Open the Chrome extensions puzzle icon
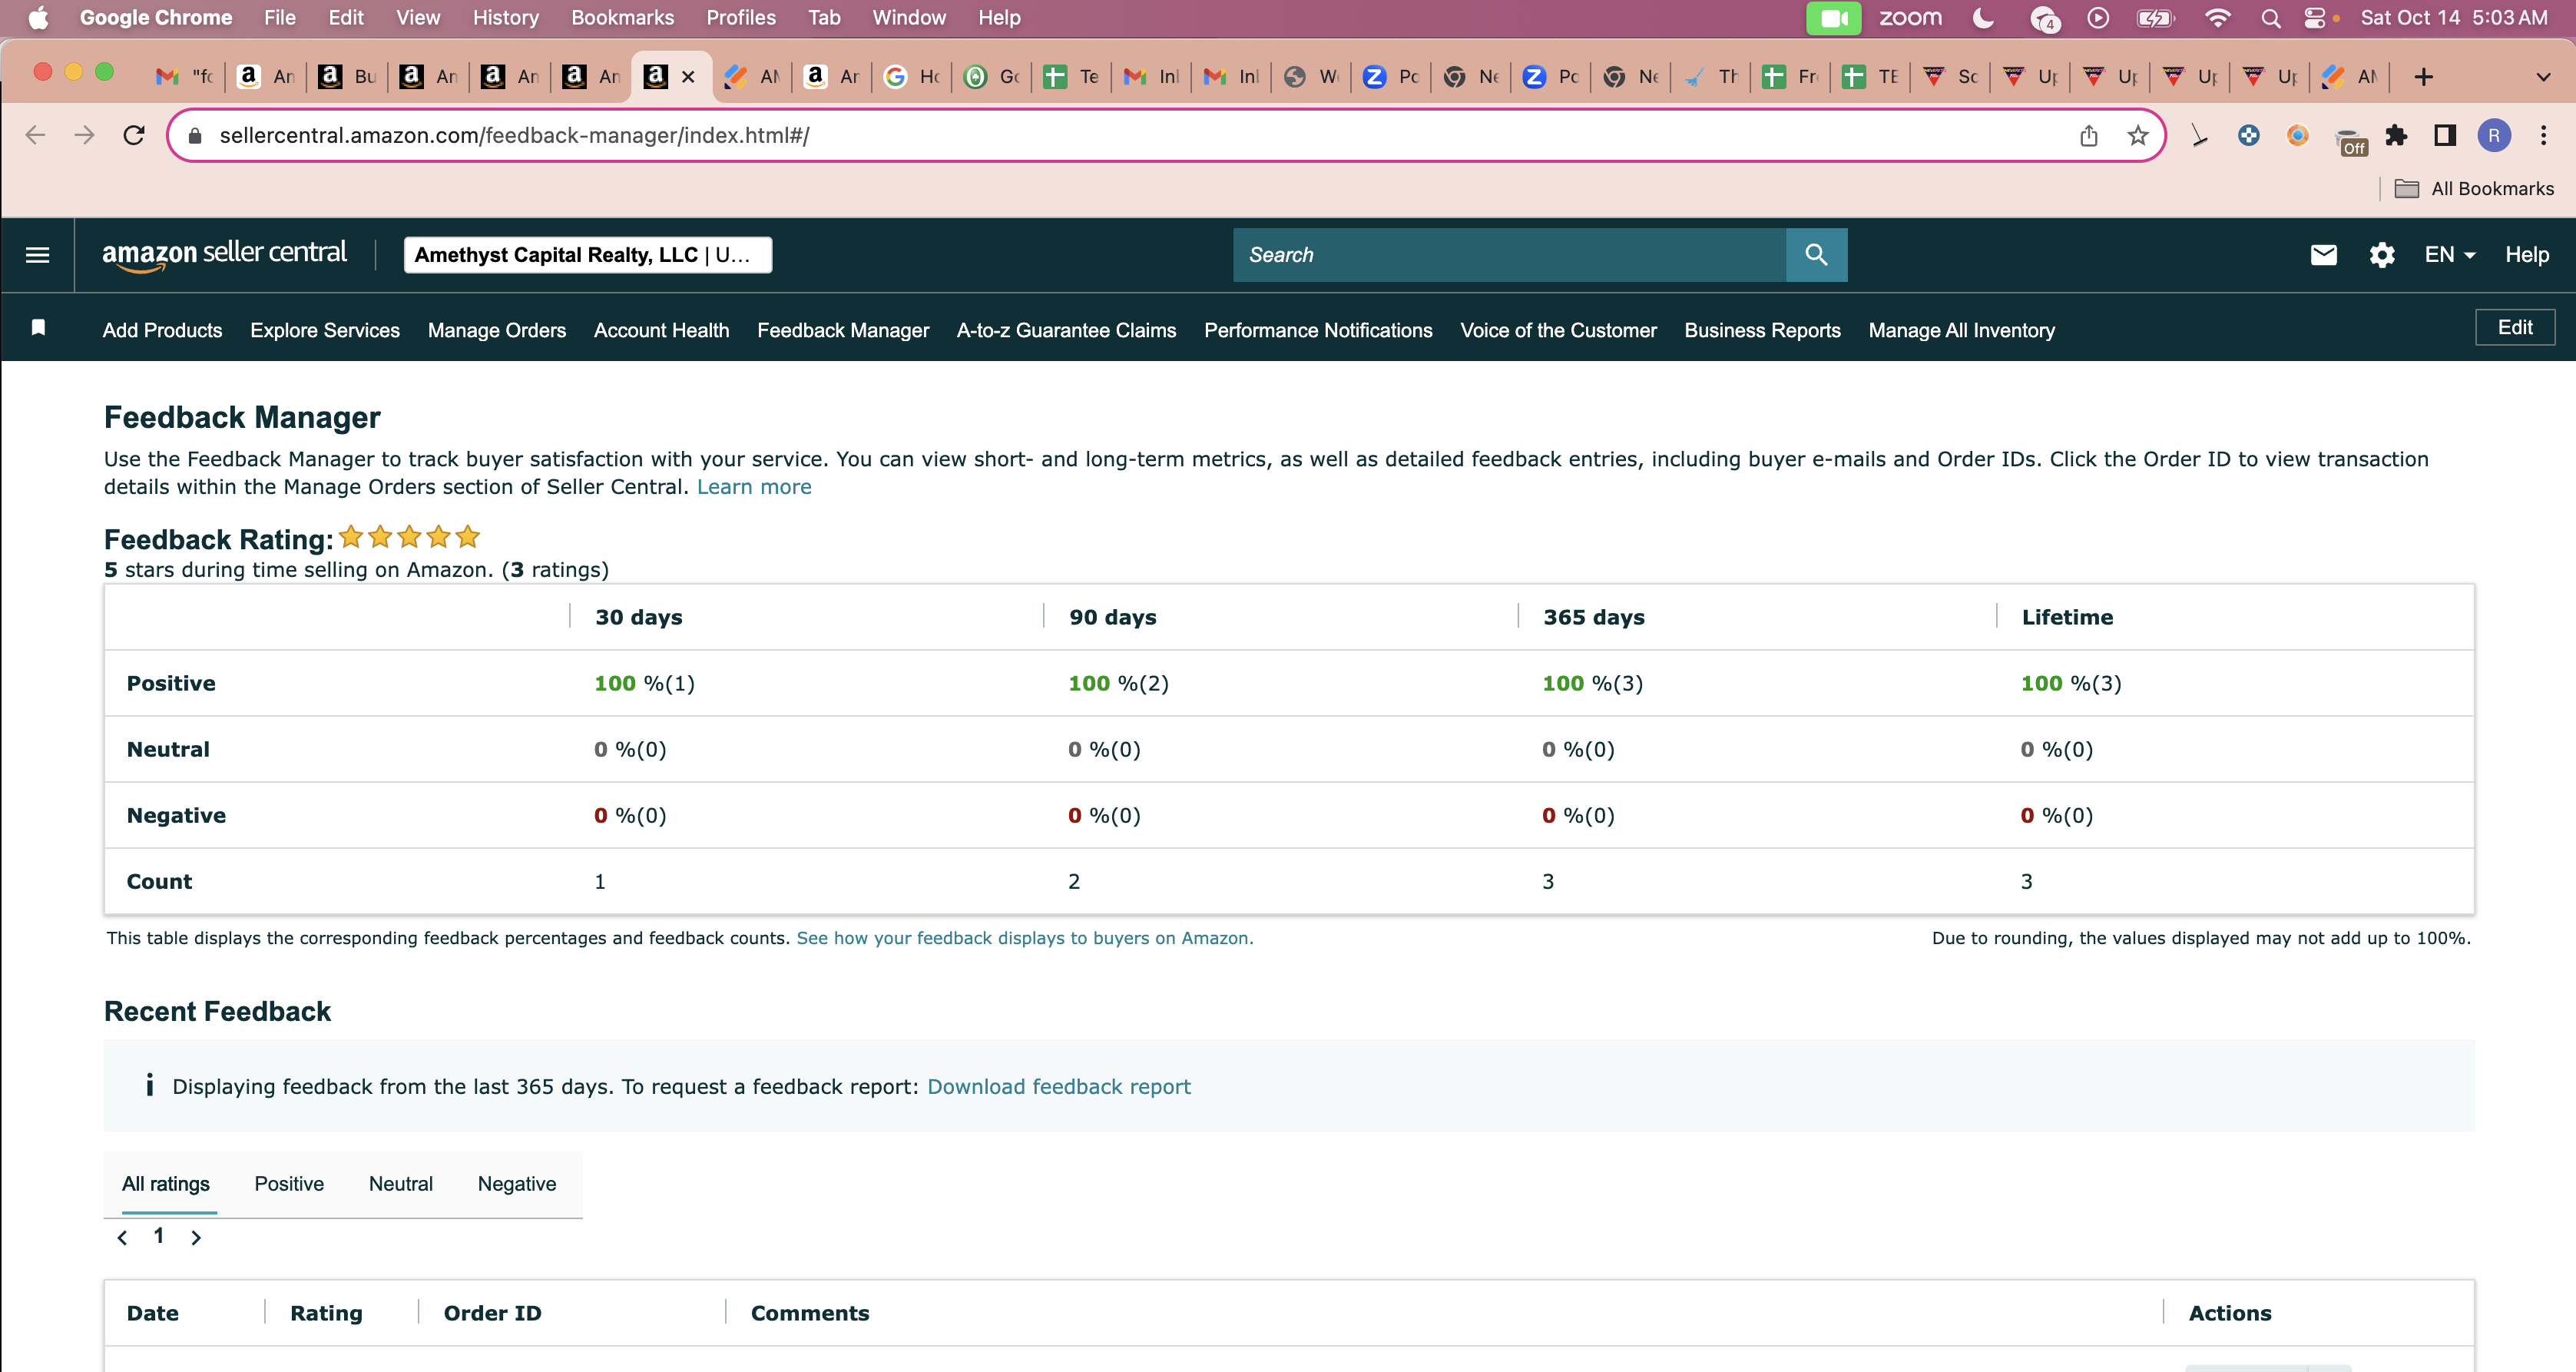This screenshot has height=1372, width=2576. pos(2396,135)
